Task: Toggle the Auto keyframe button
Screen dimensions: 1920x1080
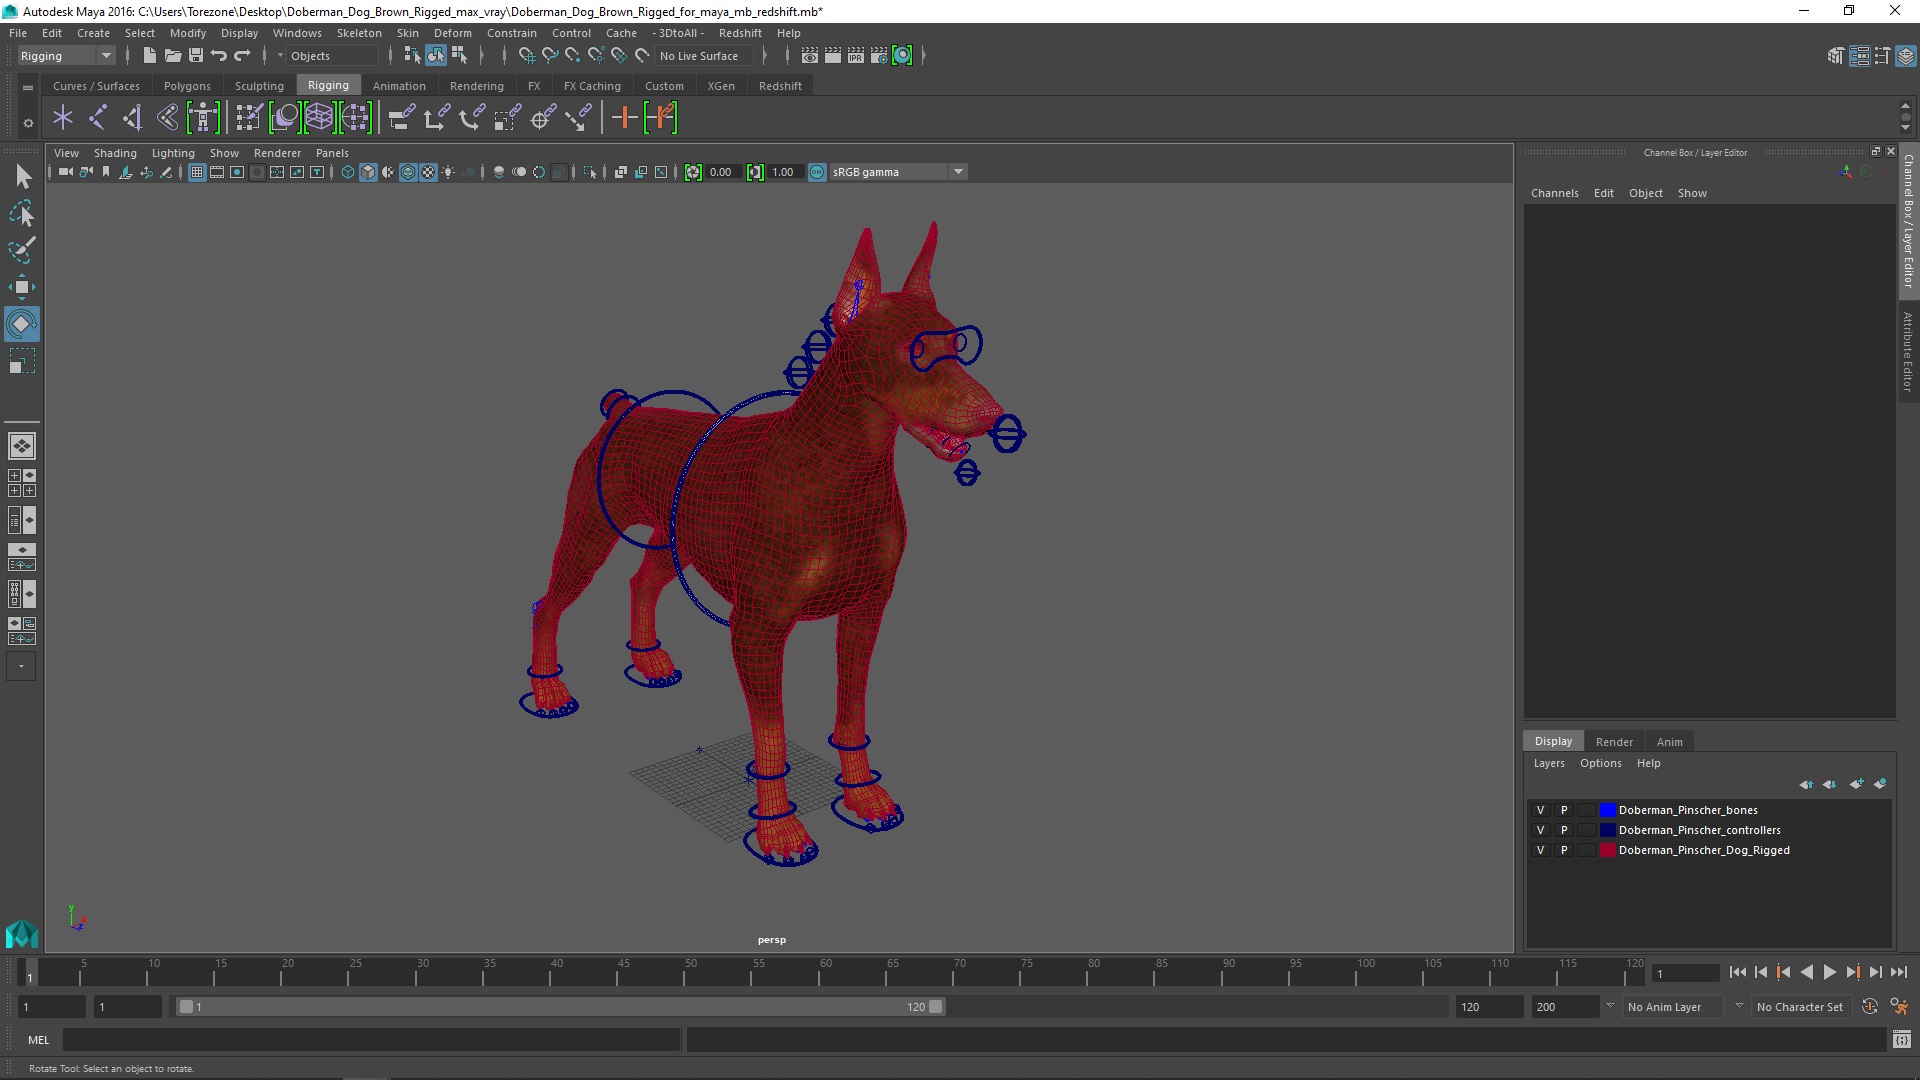Action: 1869,1007
